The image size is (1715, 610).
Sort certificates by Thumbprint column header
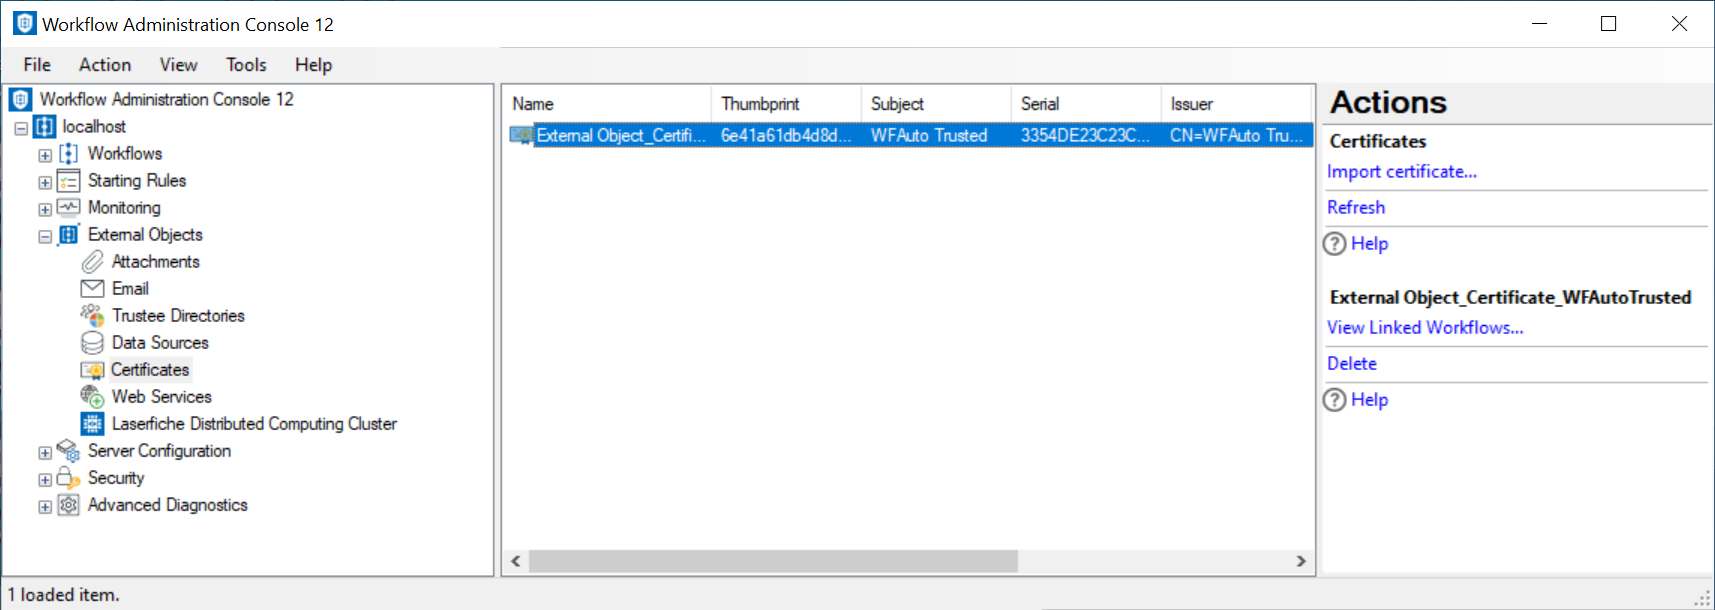pos(760,104)
